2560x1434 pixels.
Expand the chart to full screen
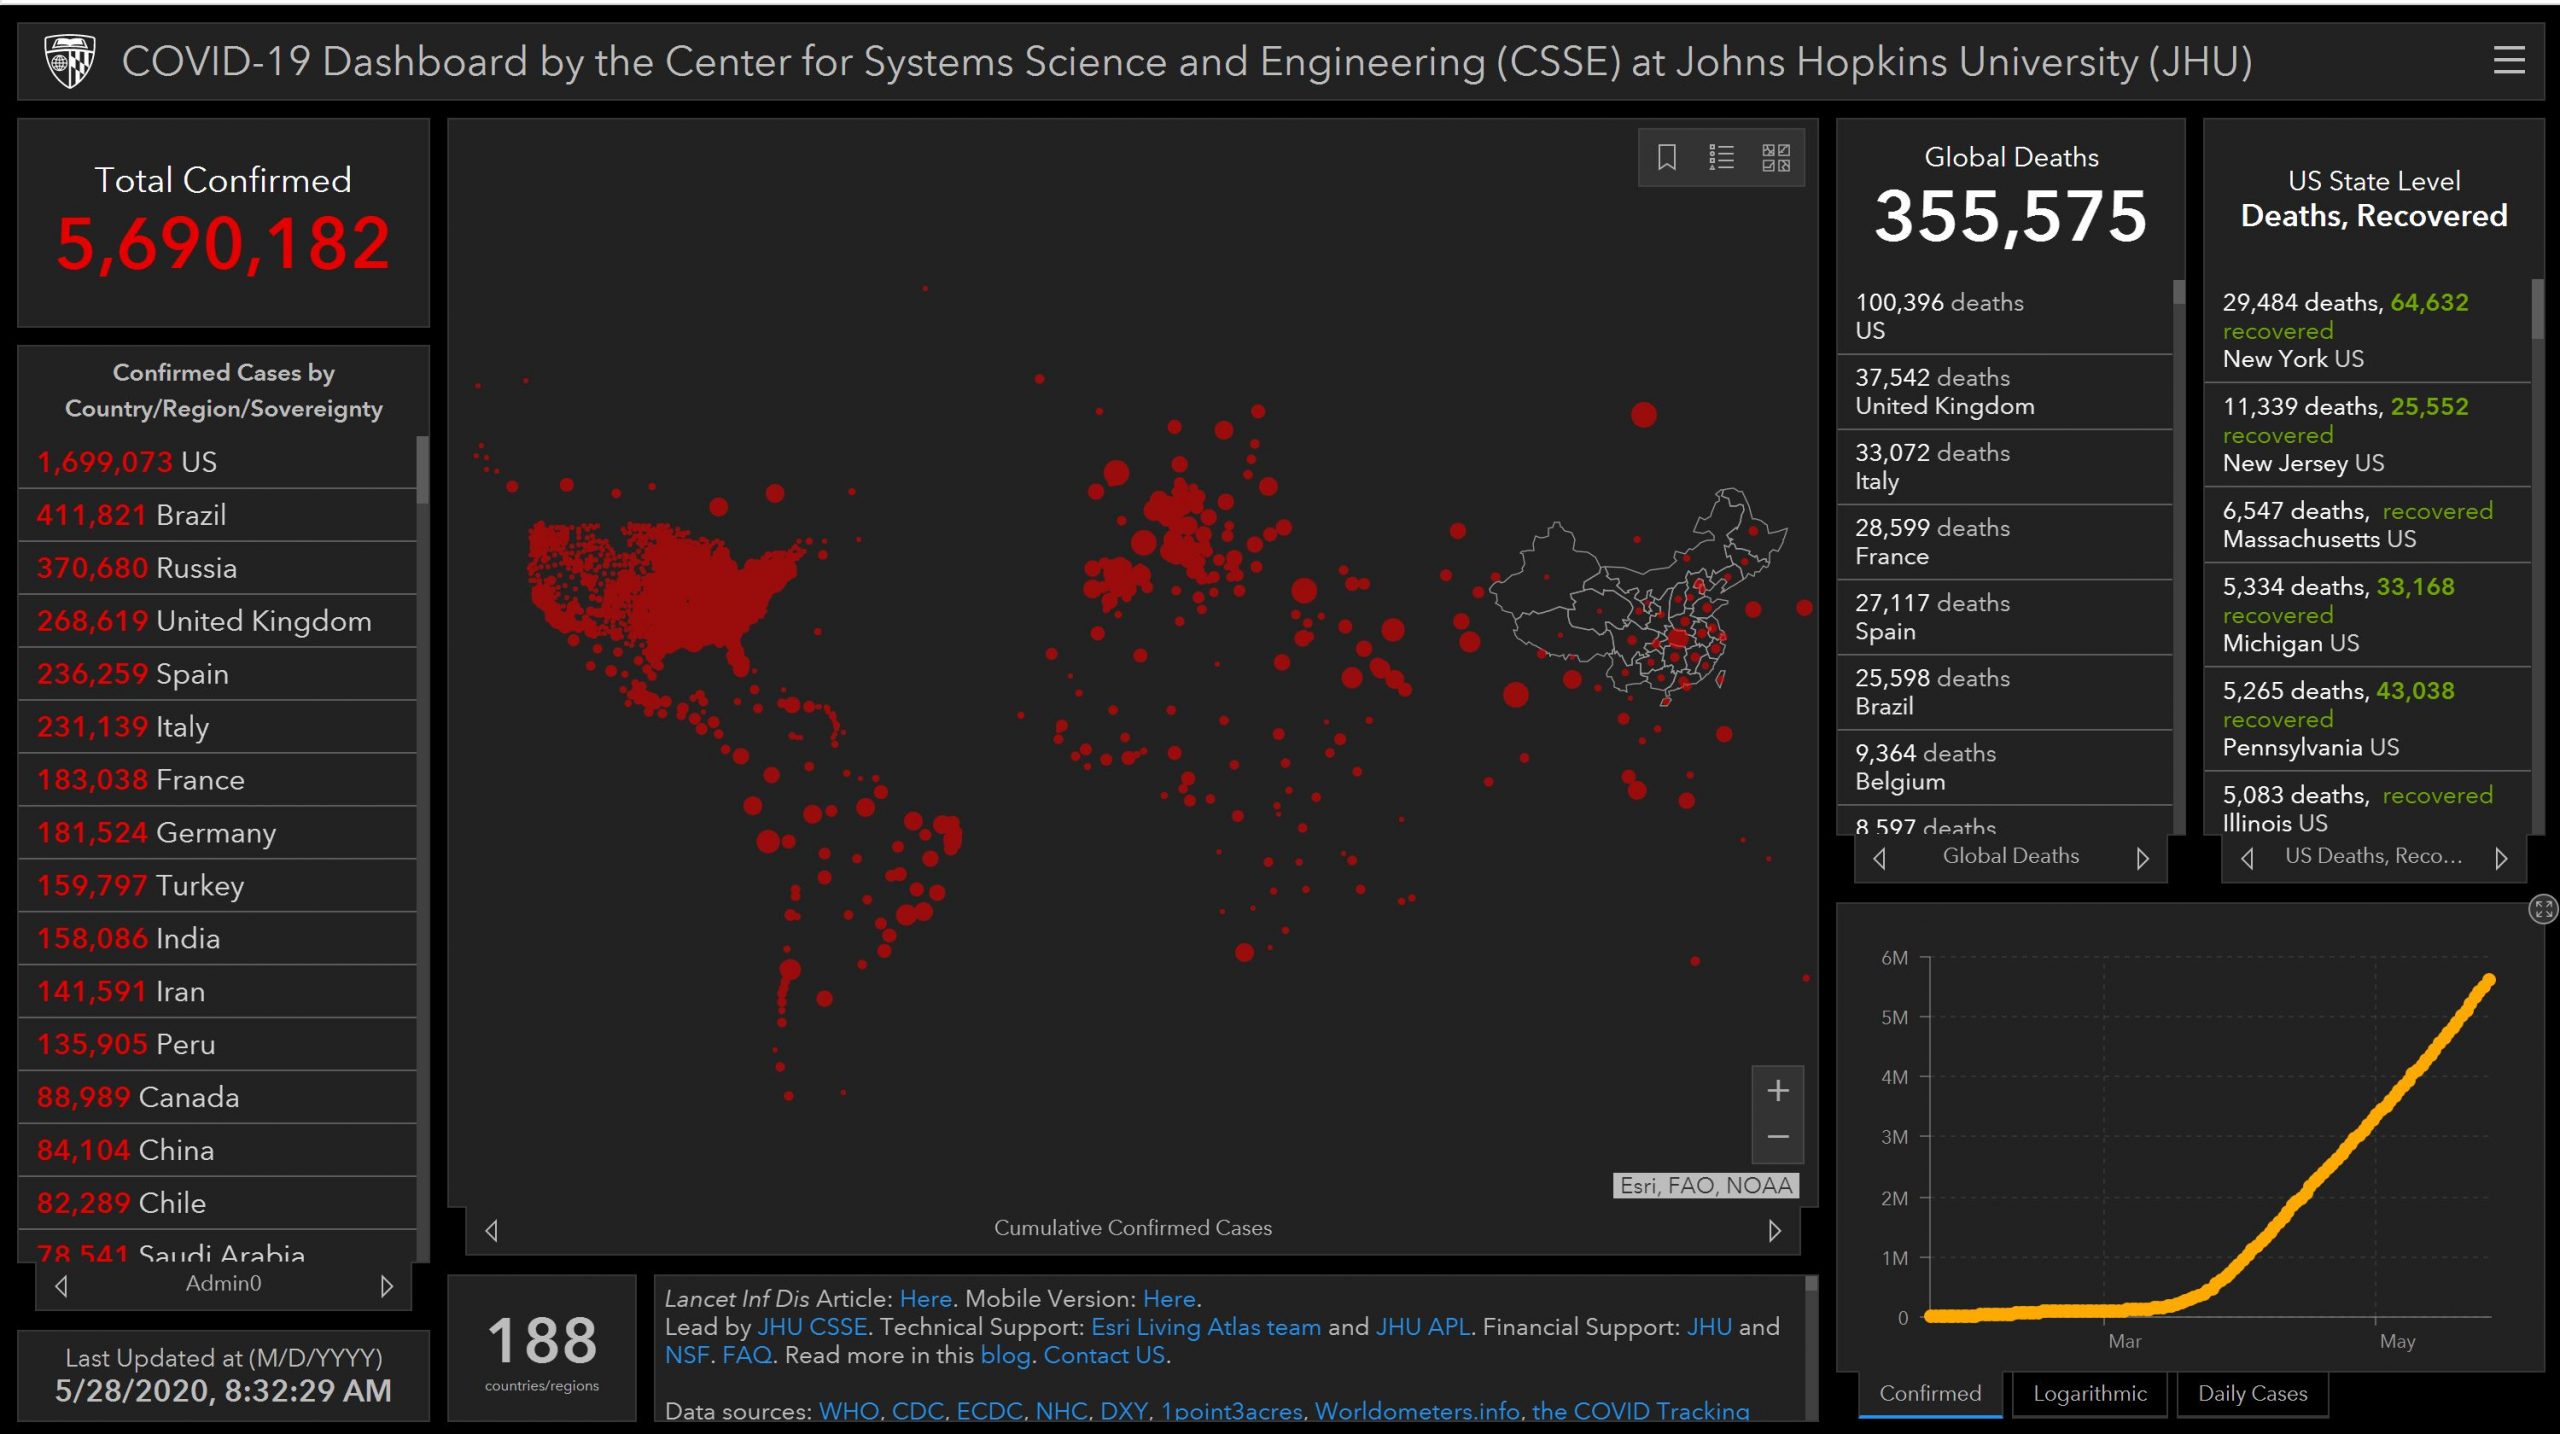click(2542, 908)
